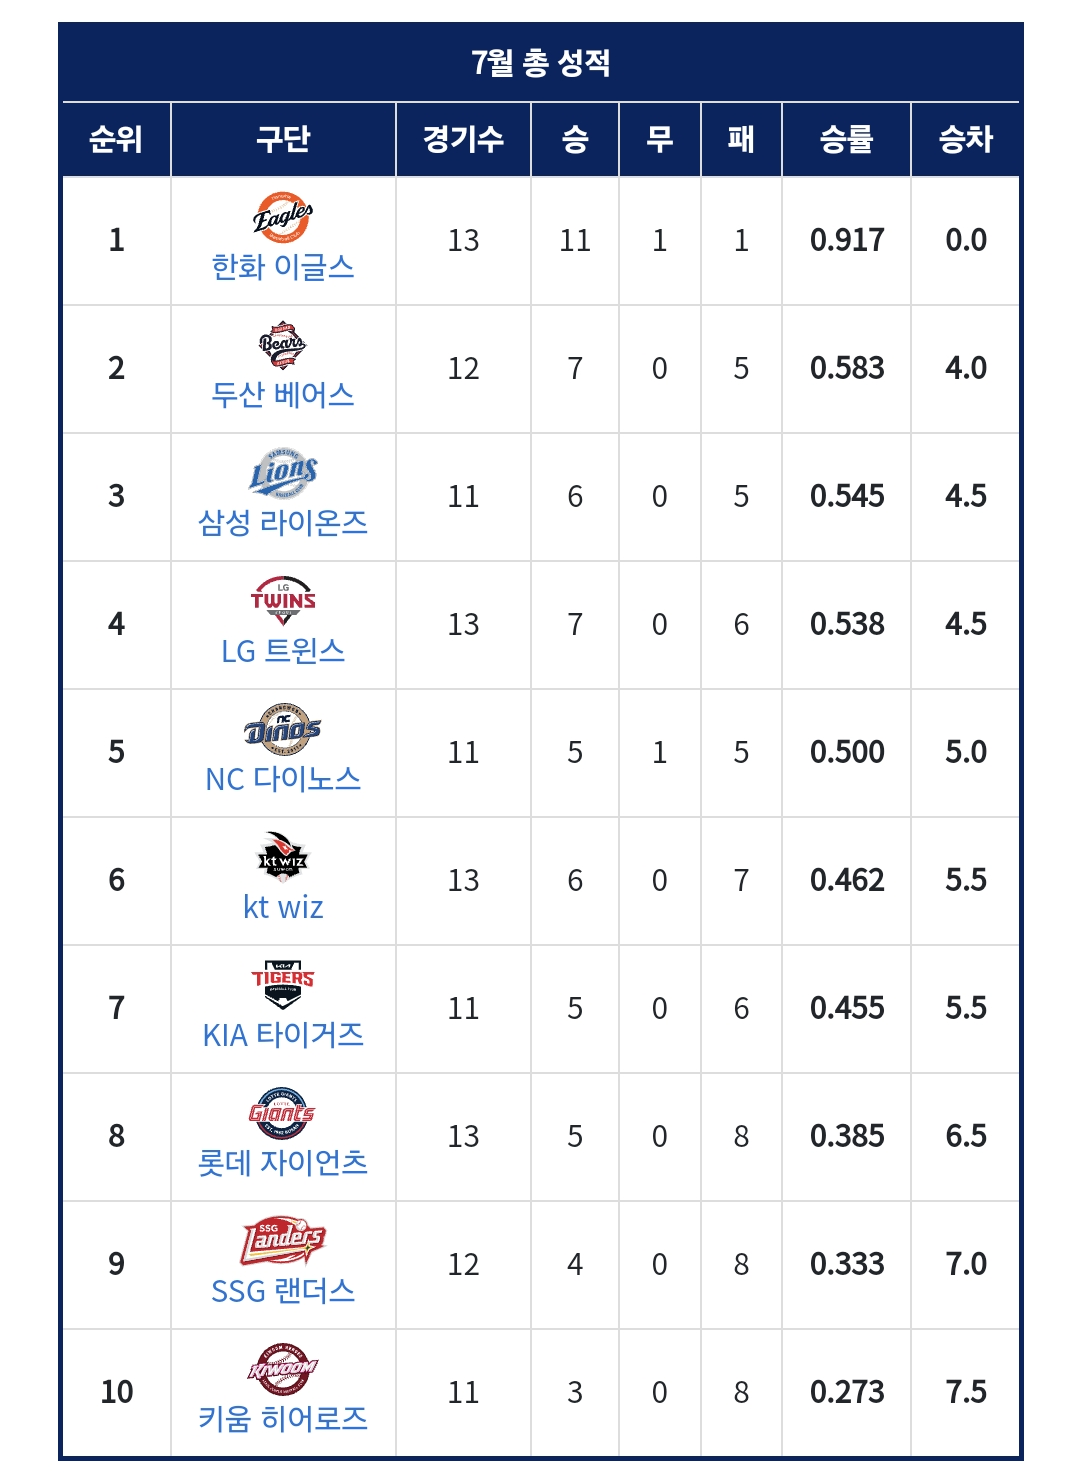This screenshot has height=1482, width=1080.
Task: Open the 두산 베어스 team link
Action: (283, 395)
